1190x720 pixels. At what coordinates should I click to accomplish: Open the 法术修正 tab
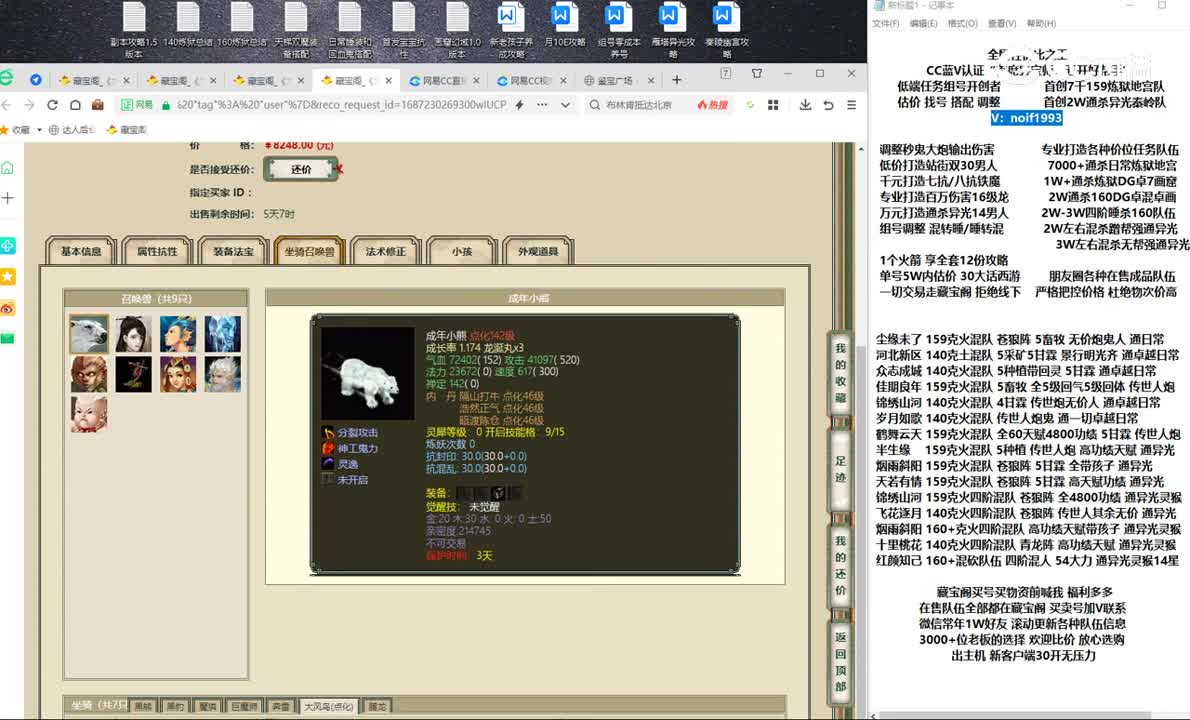[x=386, y=251]
